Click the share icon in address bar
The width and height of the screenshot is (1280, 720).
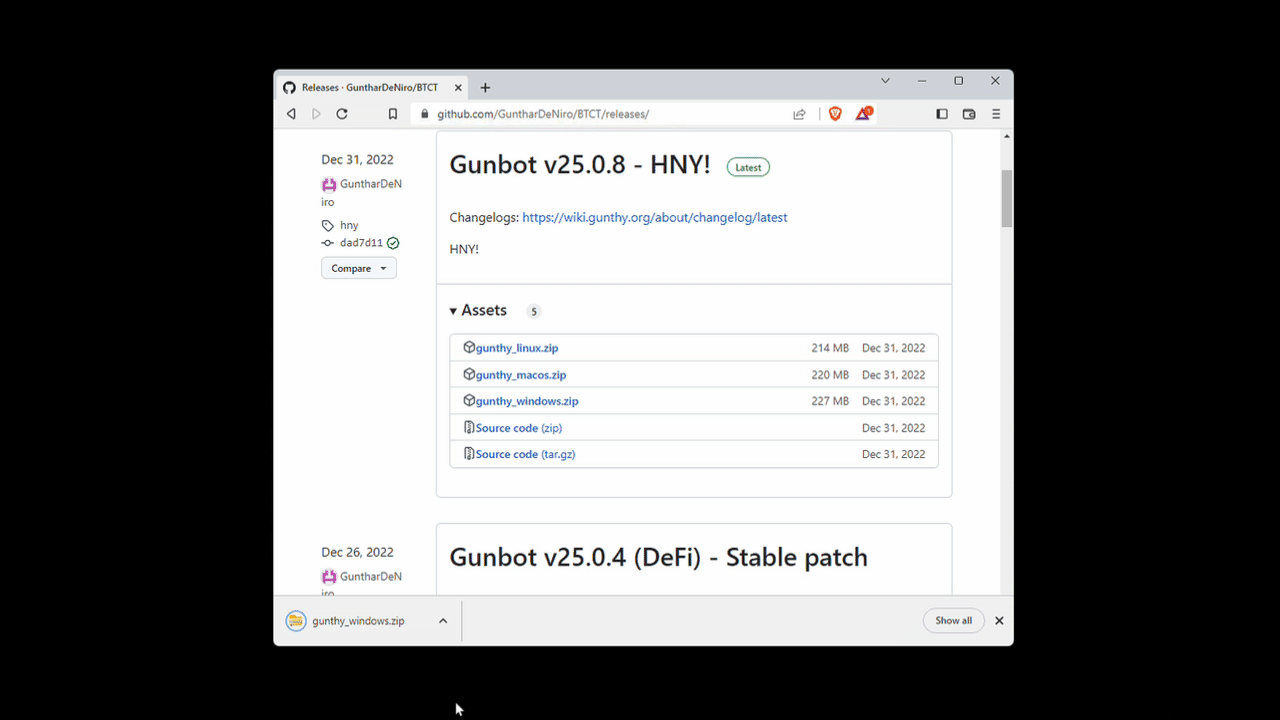click(x=799, y=114)
